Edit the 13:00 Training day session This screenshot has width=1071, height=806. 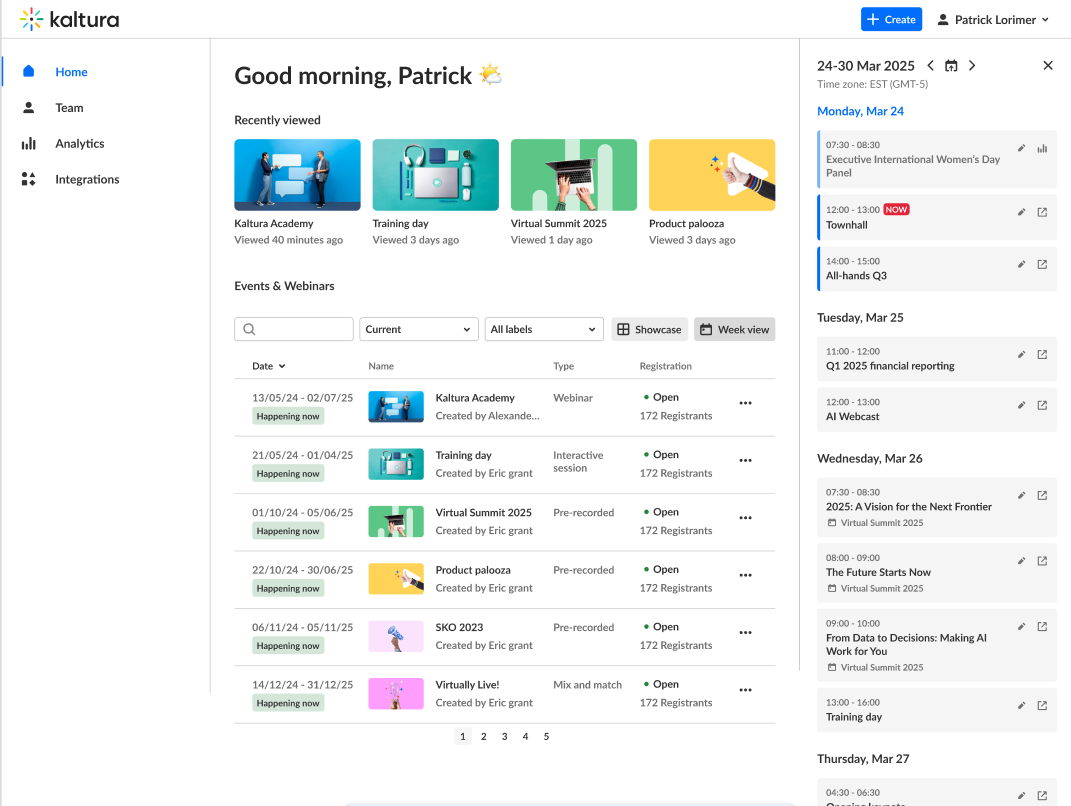tap(1021, 706)
